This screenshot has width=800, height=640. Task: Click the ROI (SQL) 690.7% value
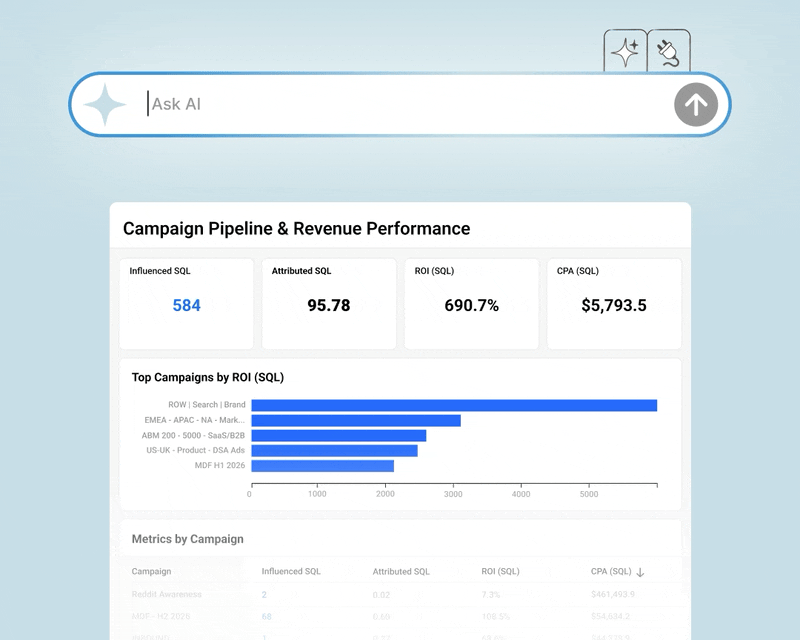pos(471,305)
